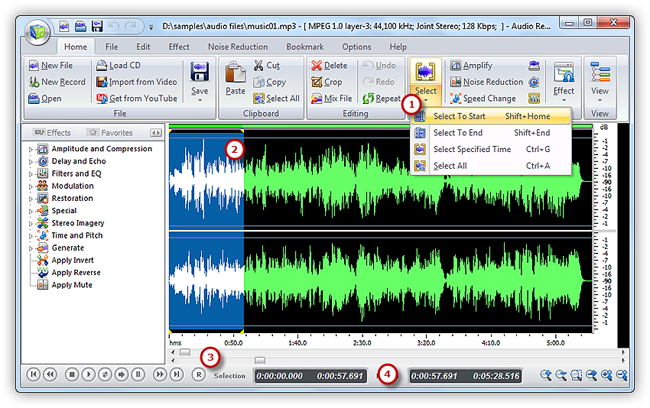650x408 pixels.
Task: Open the Effect dropdown button
Action: [564, 83]
